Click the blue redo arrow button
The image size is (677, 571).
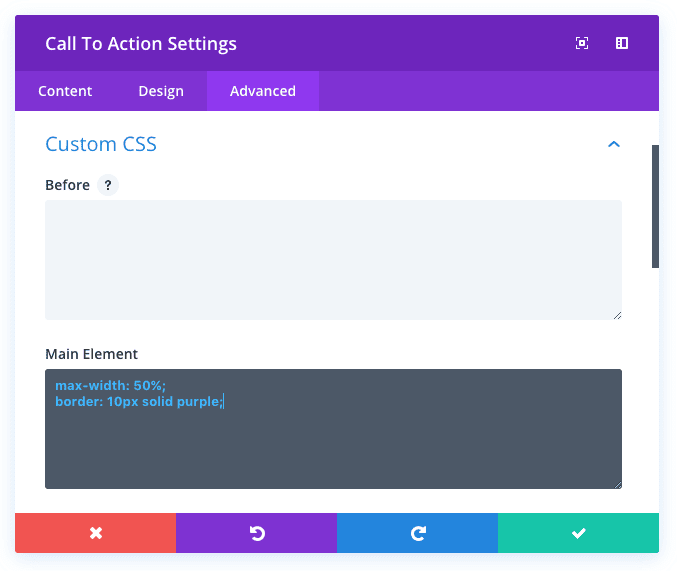point(417,533)
